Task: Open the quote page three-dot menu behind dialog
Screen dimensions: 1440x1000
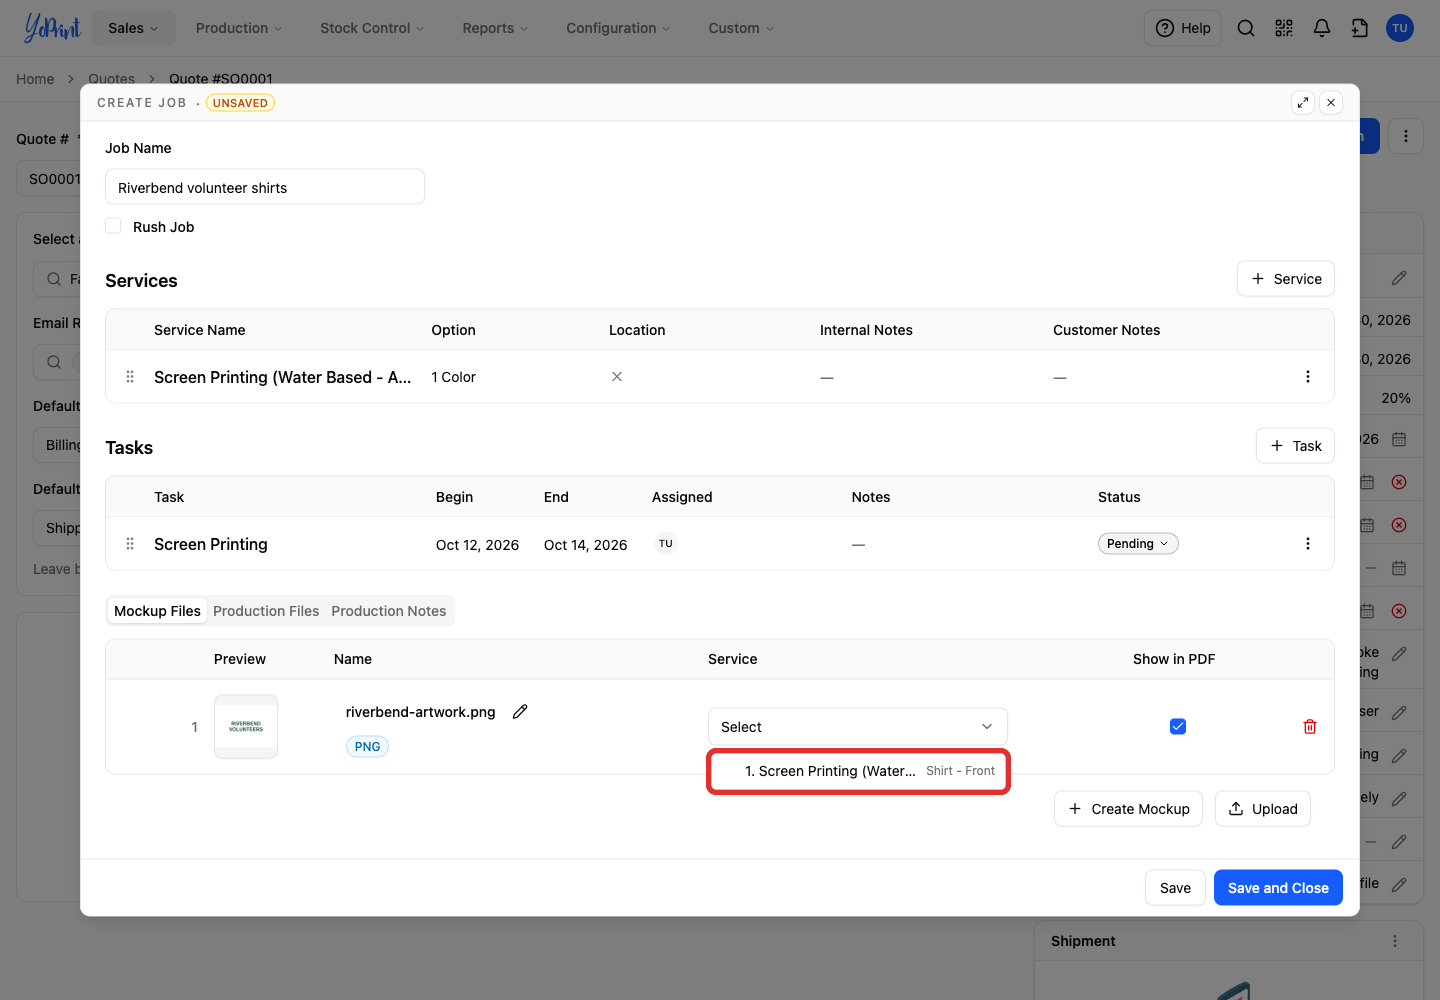Action: (1406, 136)
